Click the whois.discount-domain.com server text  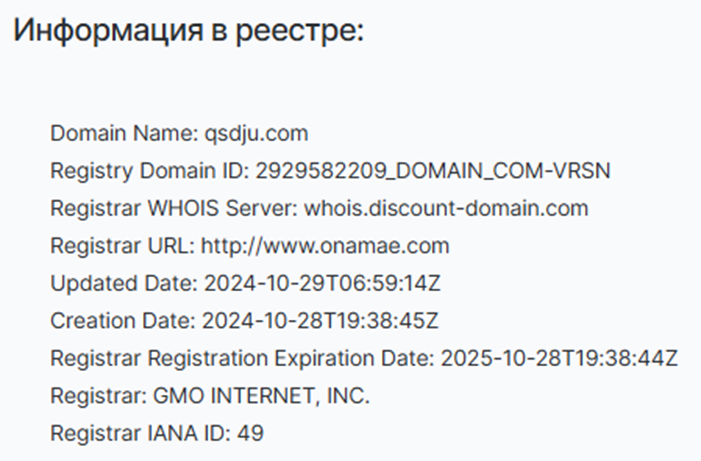tap(445, 208)
